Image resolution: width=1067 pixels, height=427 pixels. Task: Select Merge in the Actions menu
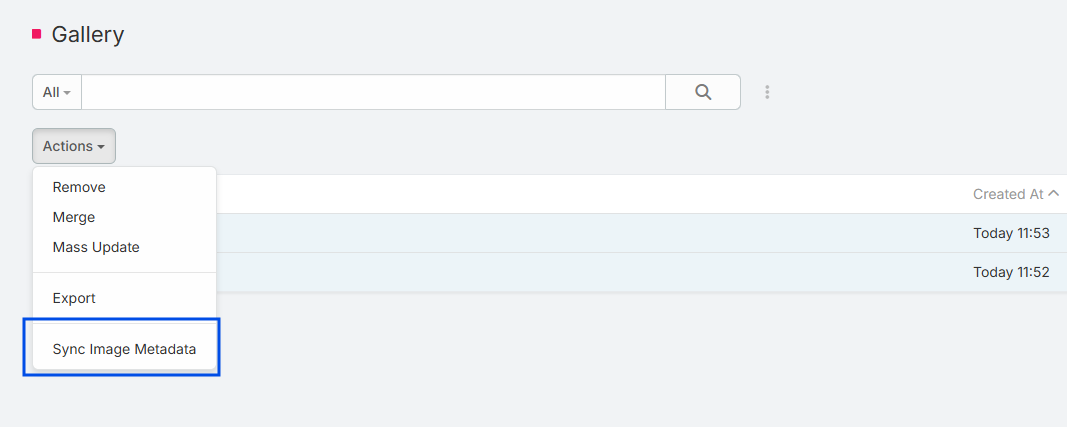(x=74, y=217)
